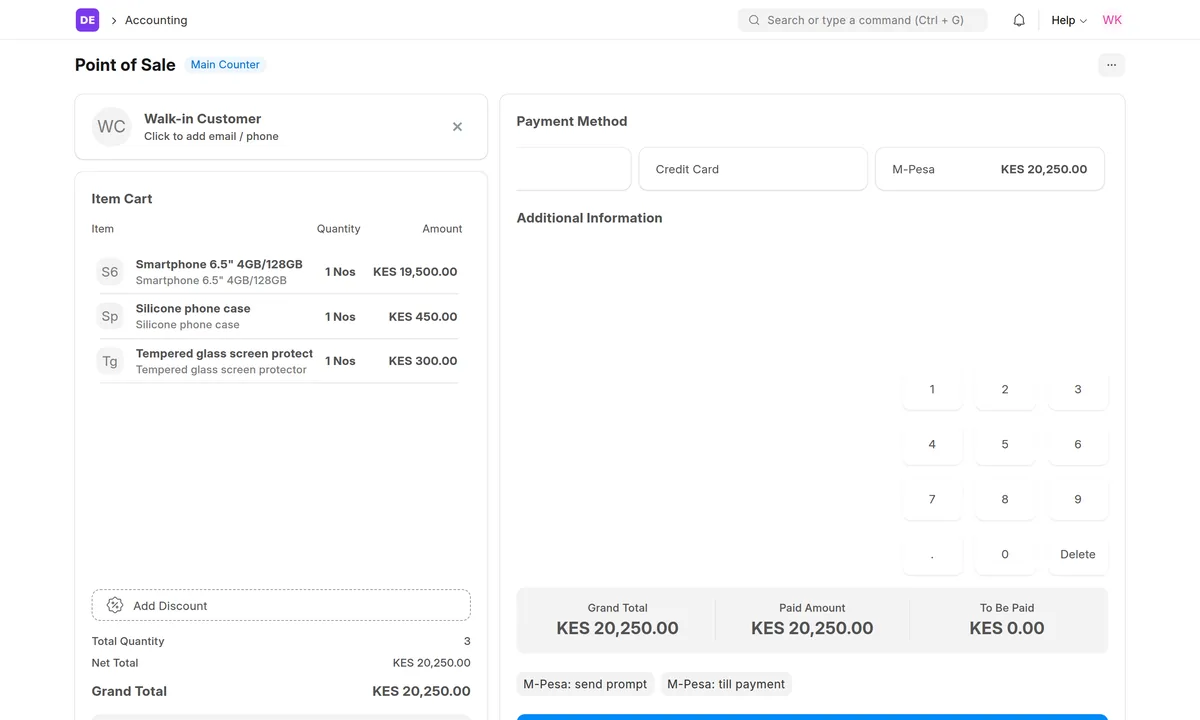The height and width of the screenshot is (720, 1200).
Task: Tap numpad key 8
Action: coord(1005,499)
